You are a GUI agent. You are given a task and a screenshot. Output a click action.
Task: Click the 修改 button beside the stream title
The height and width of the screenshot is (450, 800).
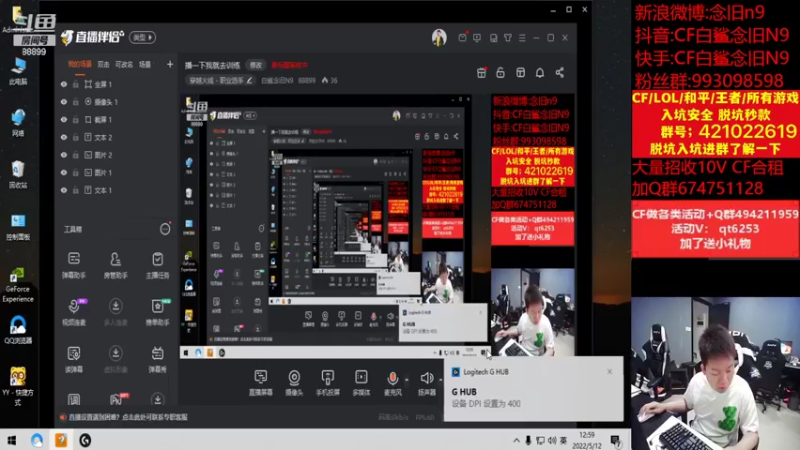pyautogui.click(x=256, y=65)
